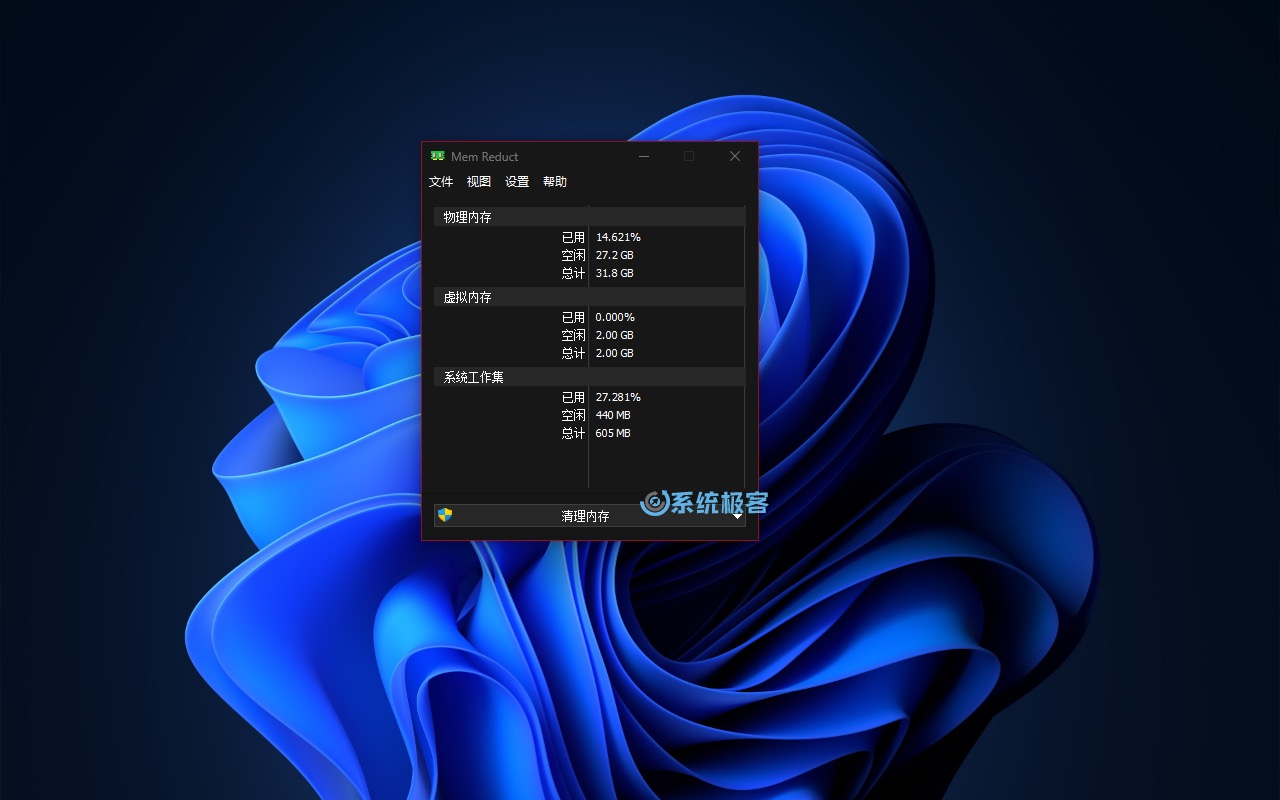Click the 440 MB free value

tap(613, 415)
